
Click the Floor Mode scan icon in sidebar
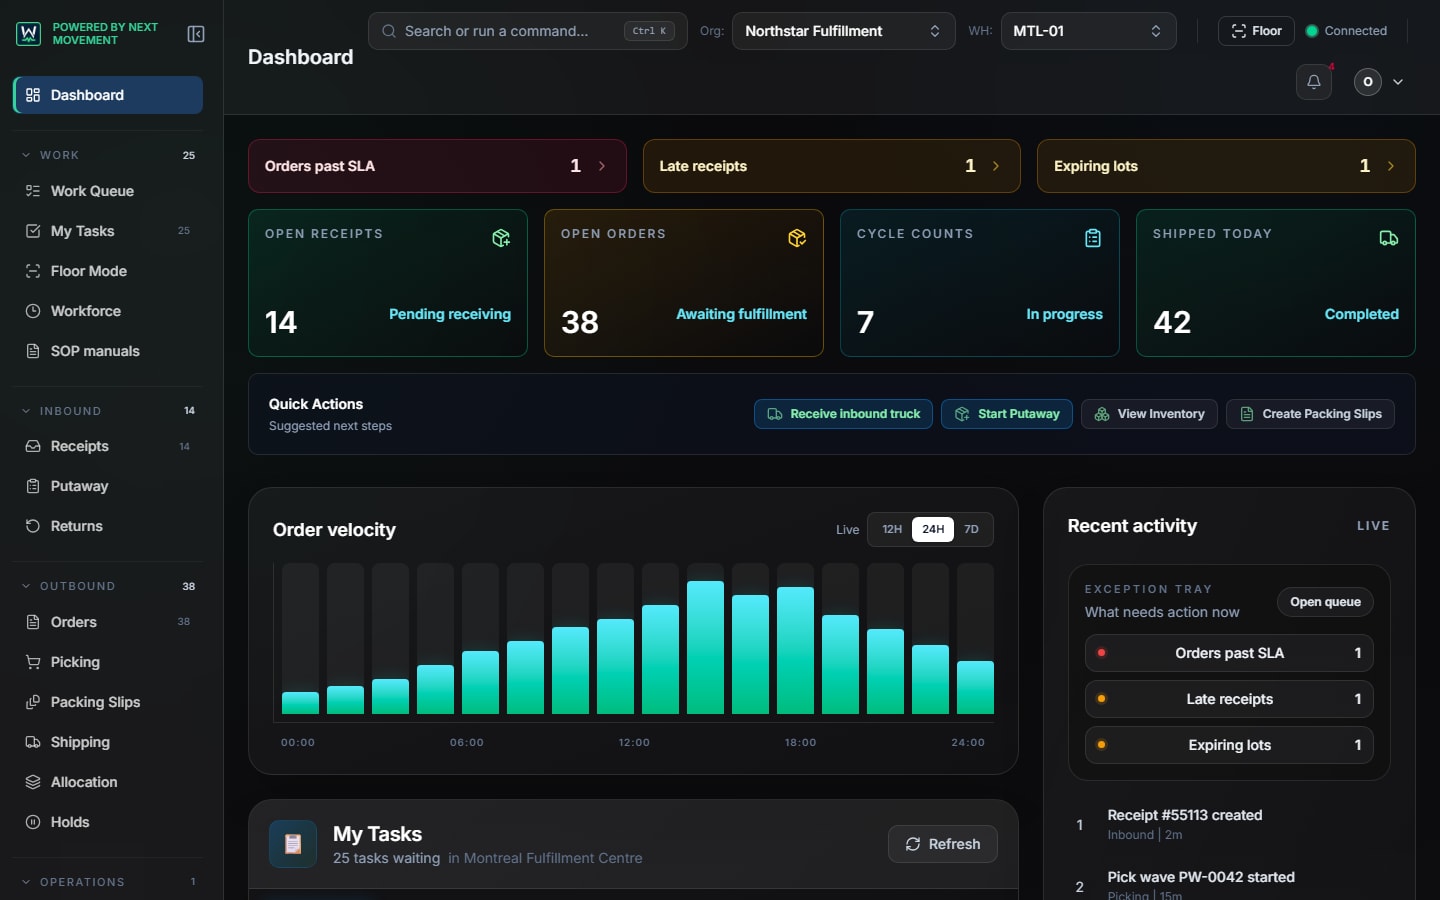33,271
